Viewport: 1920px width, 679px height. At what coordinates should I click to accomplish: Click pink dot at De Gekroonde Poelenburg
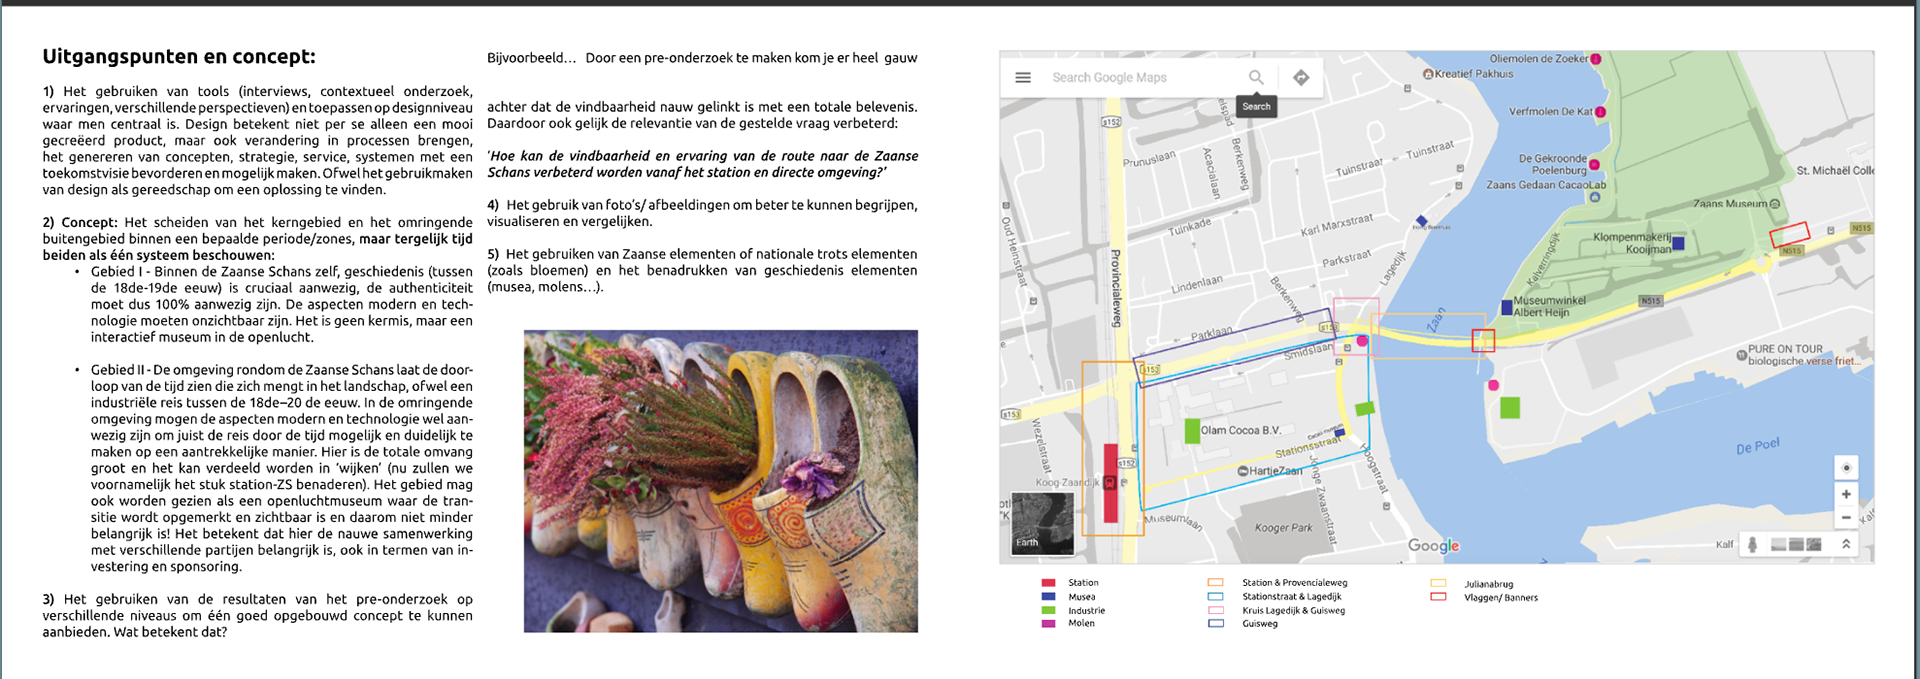1594,165
